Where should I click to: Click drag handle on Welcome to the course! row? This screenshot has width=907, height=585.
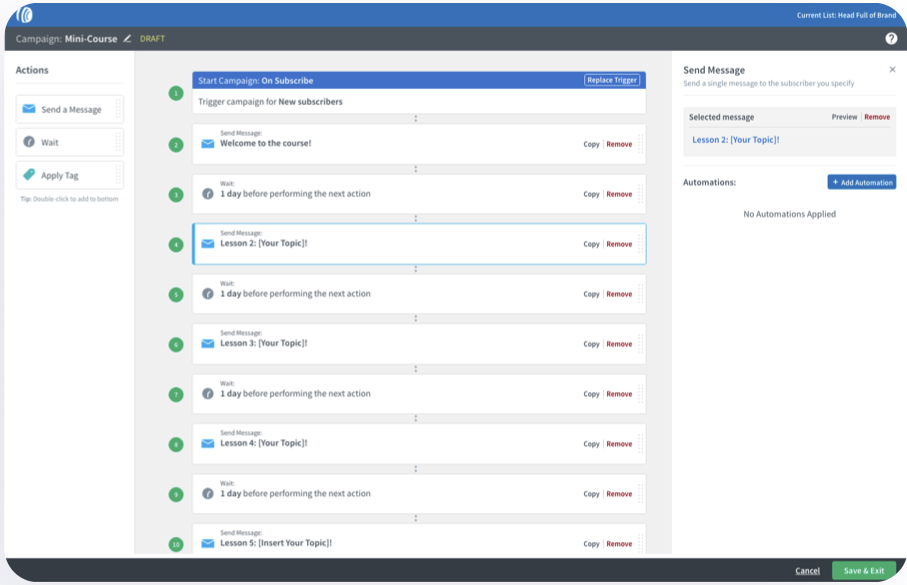click(640, 144)
